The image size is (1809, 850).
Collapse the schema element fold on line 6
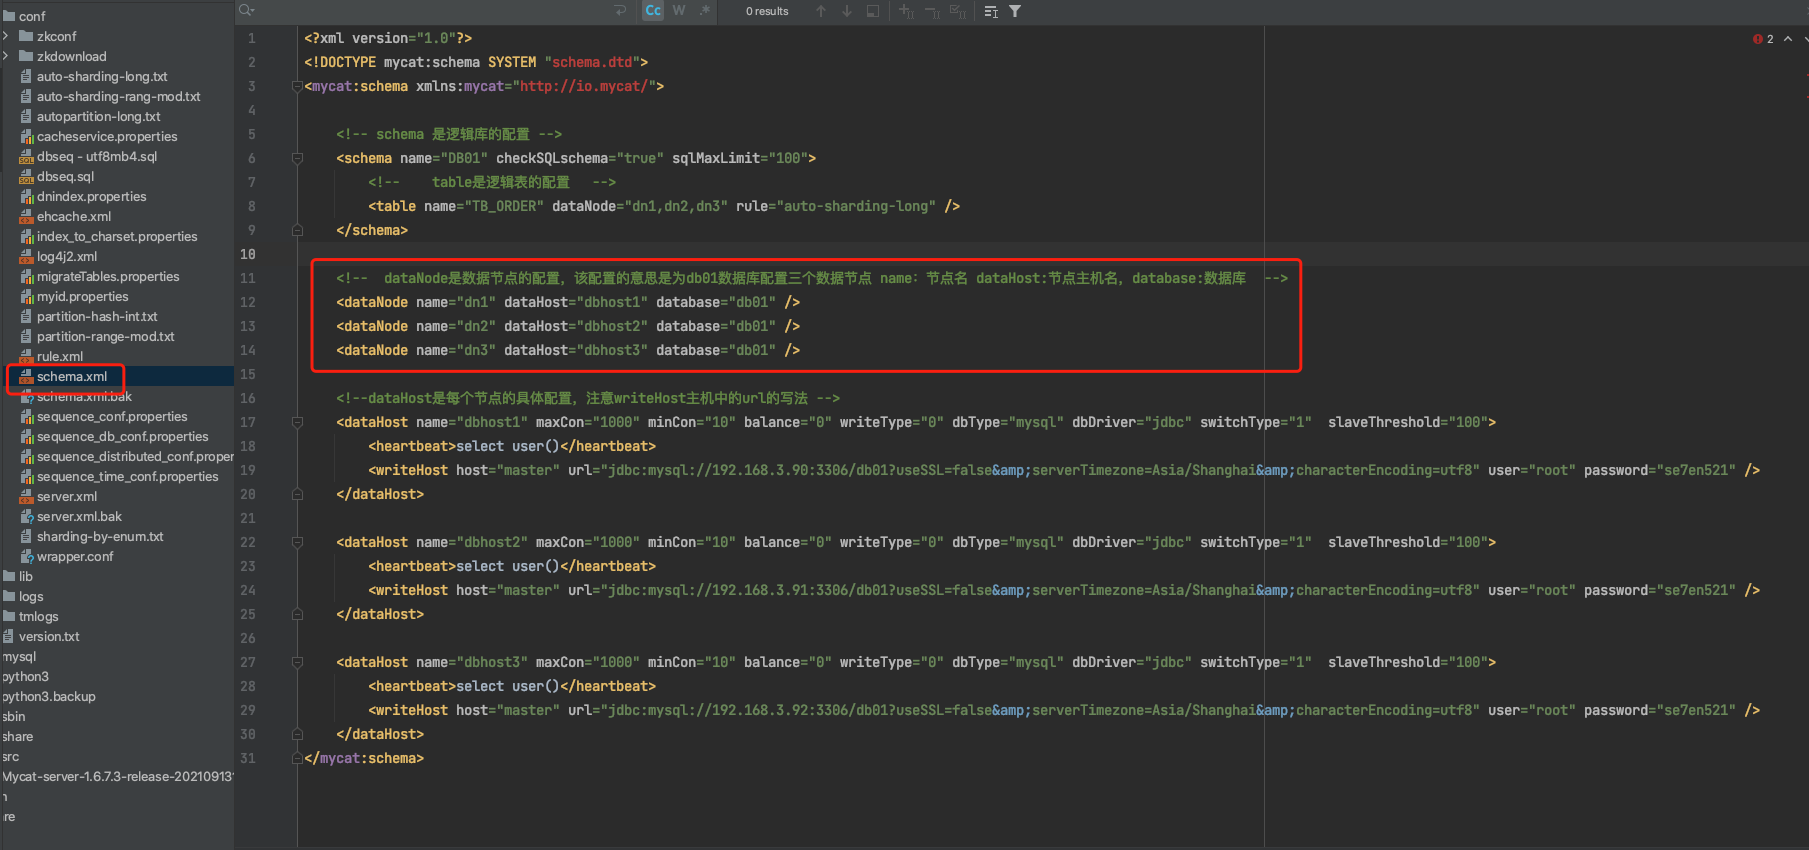(297, 158)
